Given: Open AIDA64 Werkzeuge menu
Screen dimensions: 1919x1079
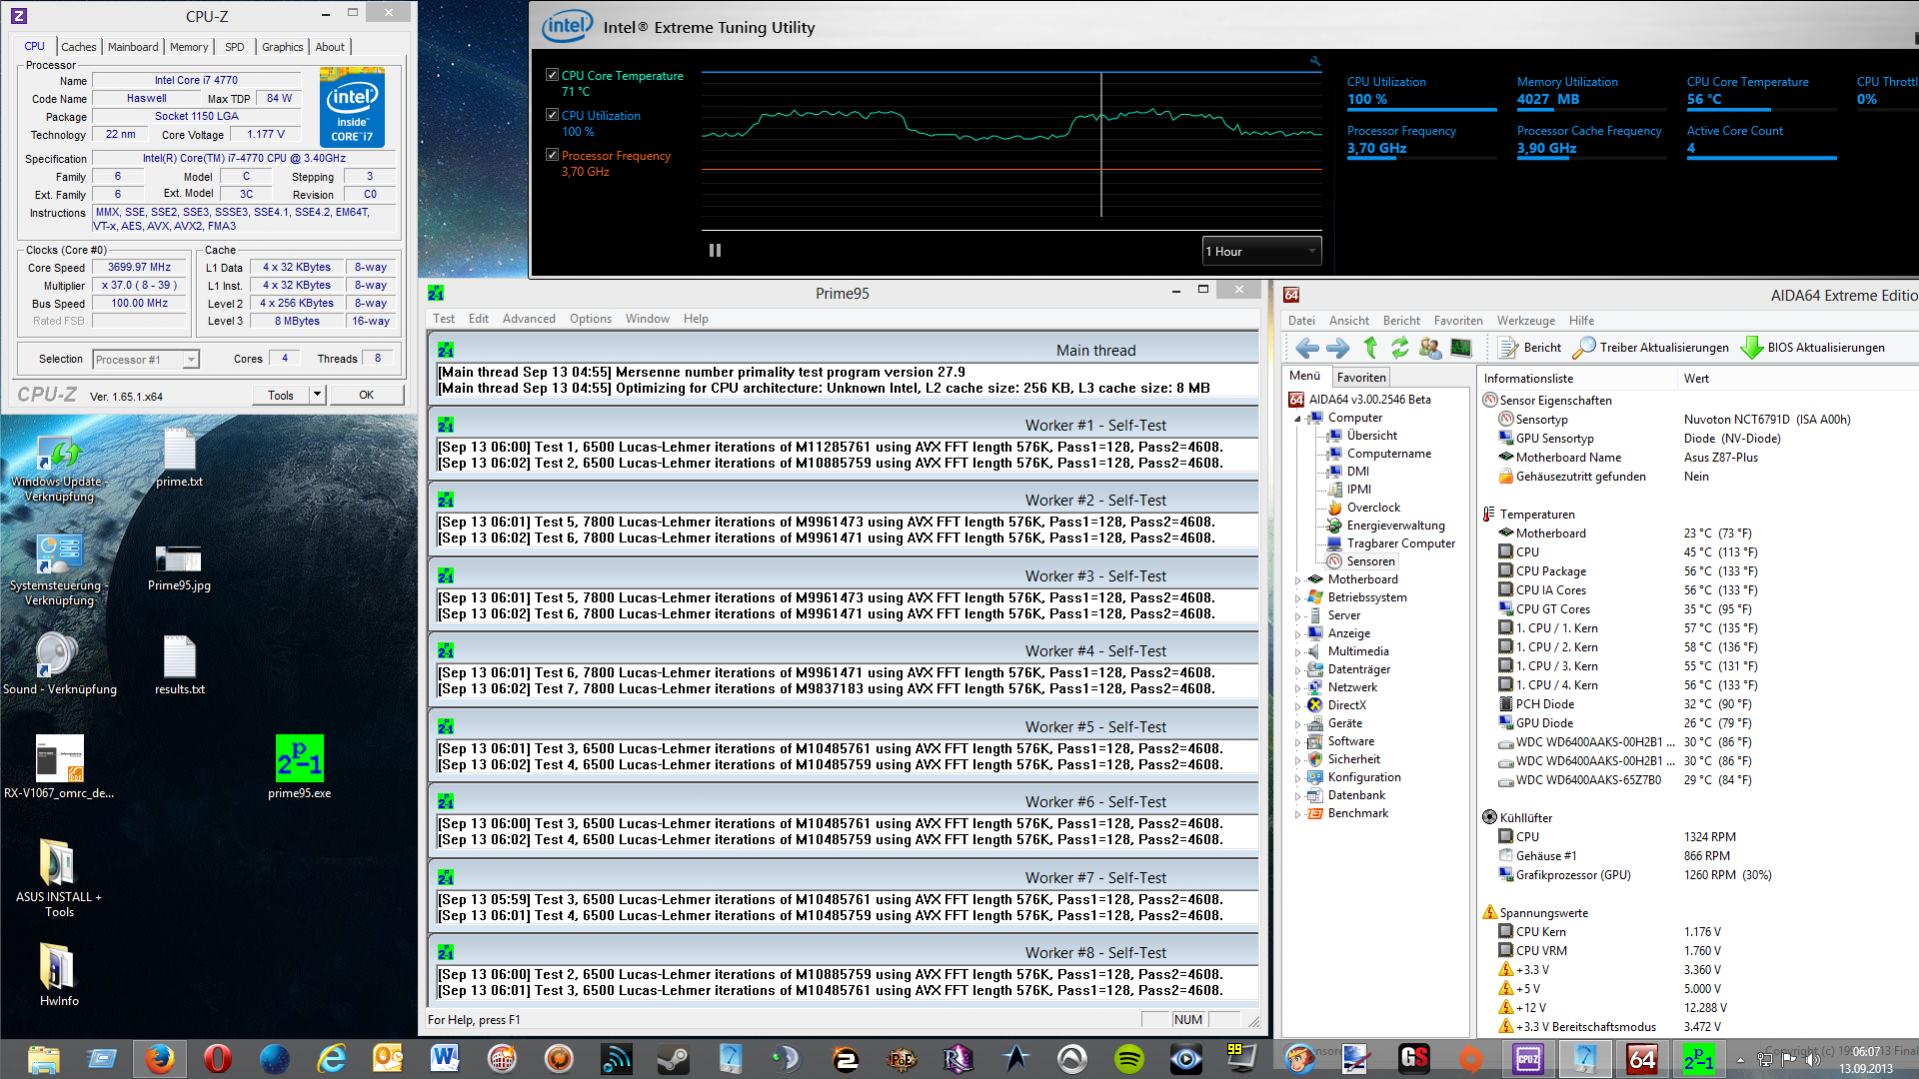Looking at the screenshot, I should 1525,321.
